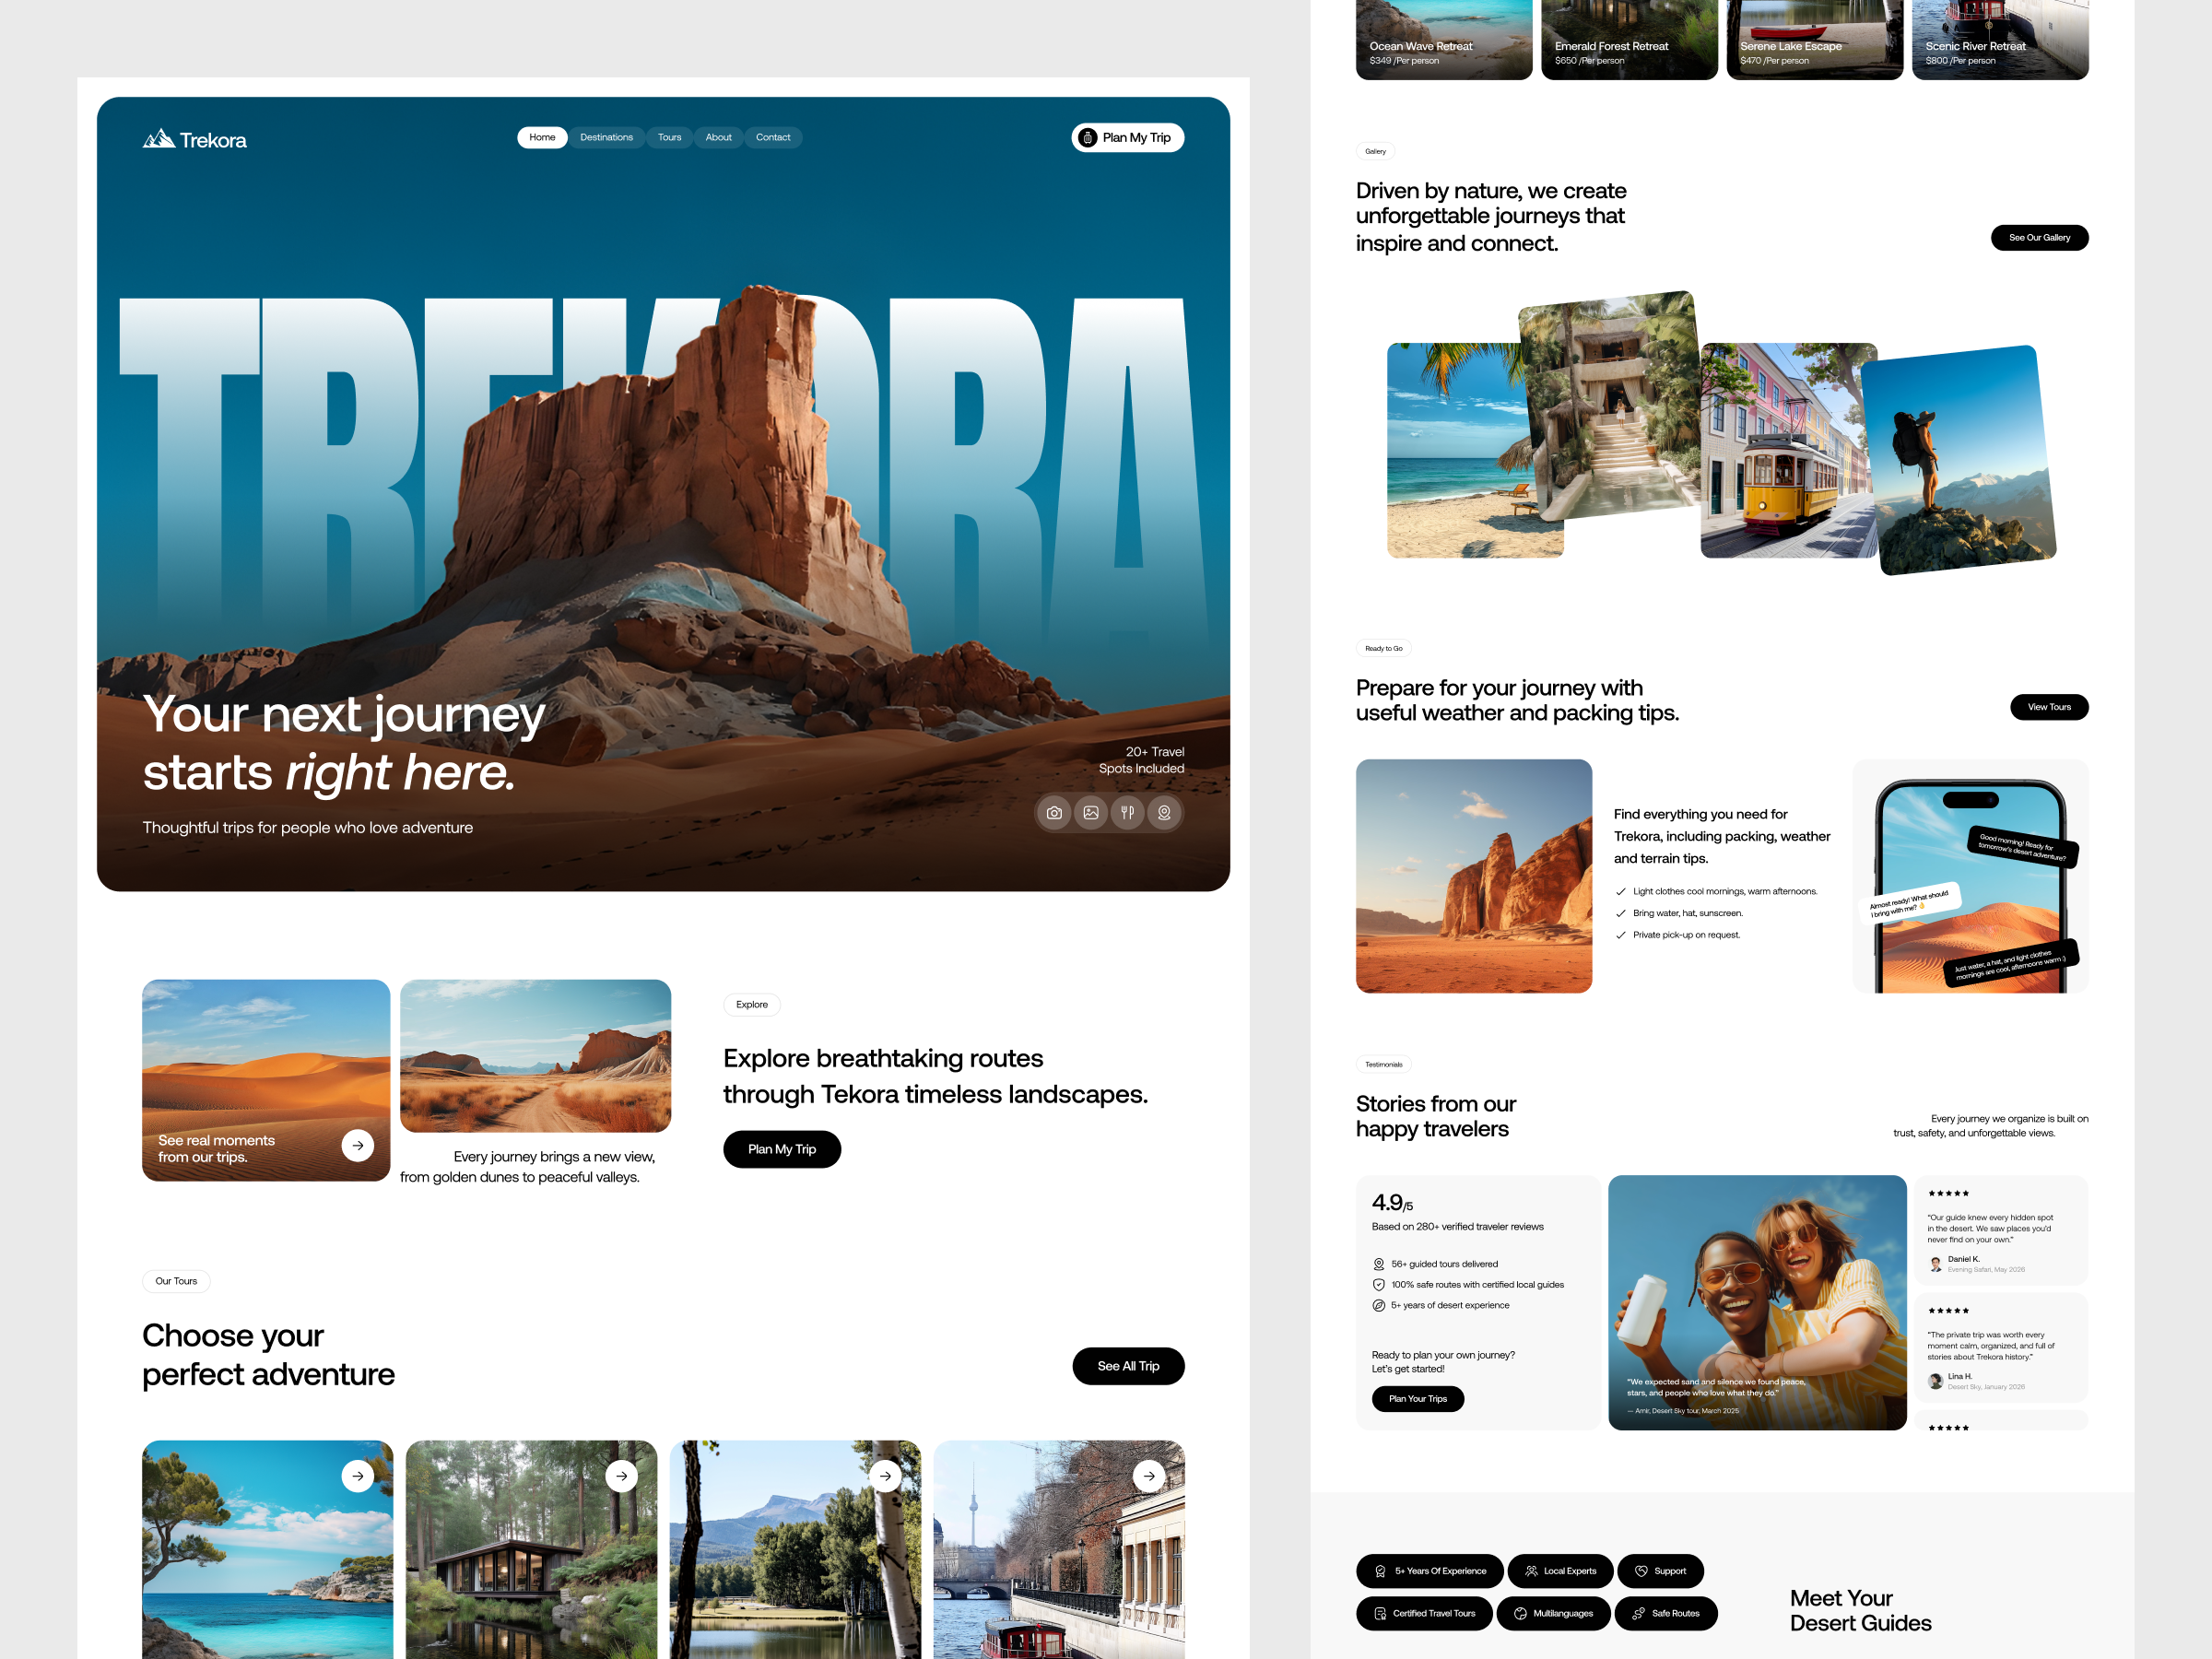Screen dimensions: 2212x1659
Task: Click the Testimonials tag label
Action: point(1383,1065)
